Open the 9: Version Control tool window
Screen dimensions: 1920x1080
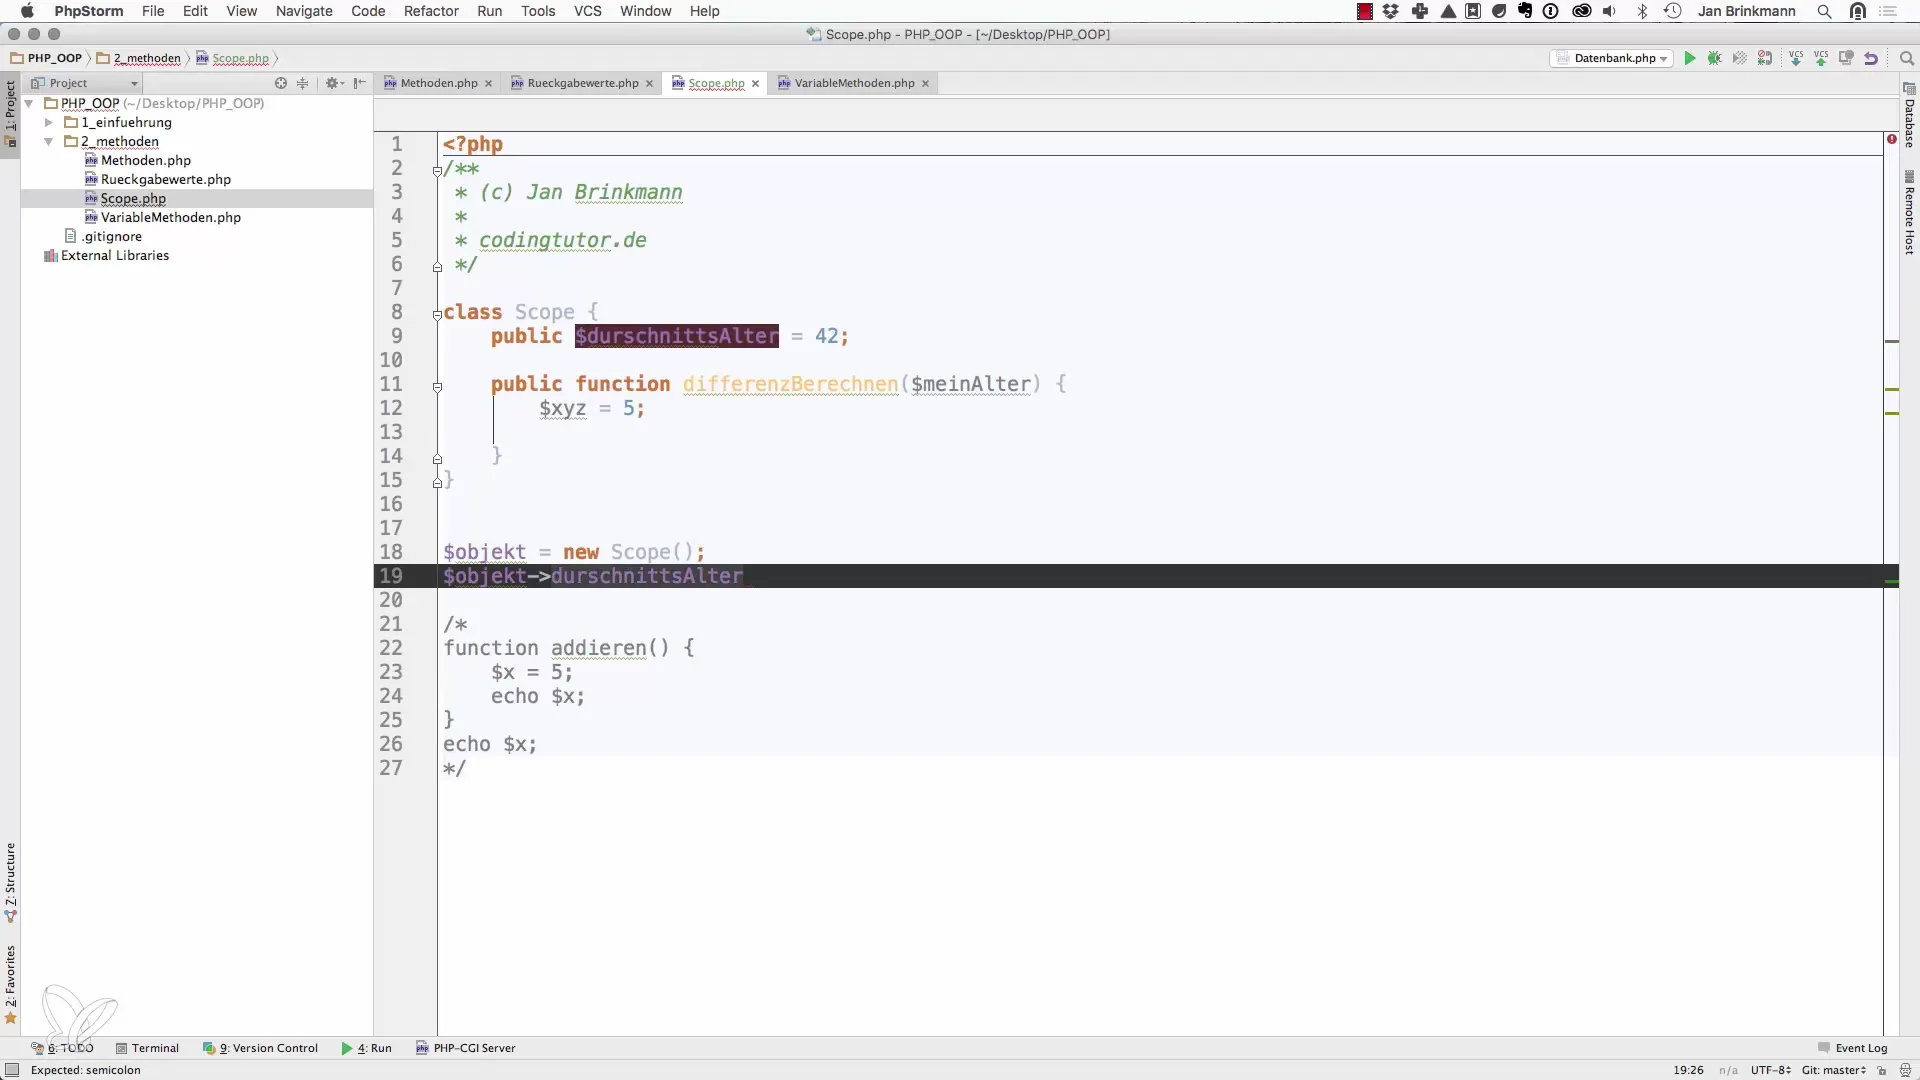[x=260, y=1048]
